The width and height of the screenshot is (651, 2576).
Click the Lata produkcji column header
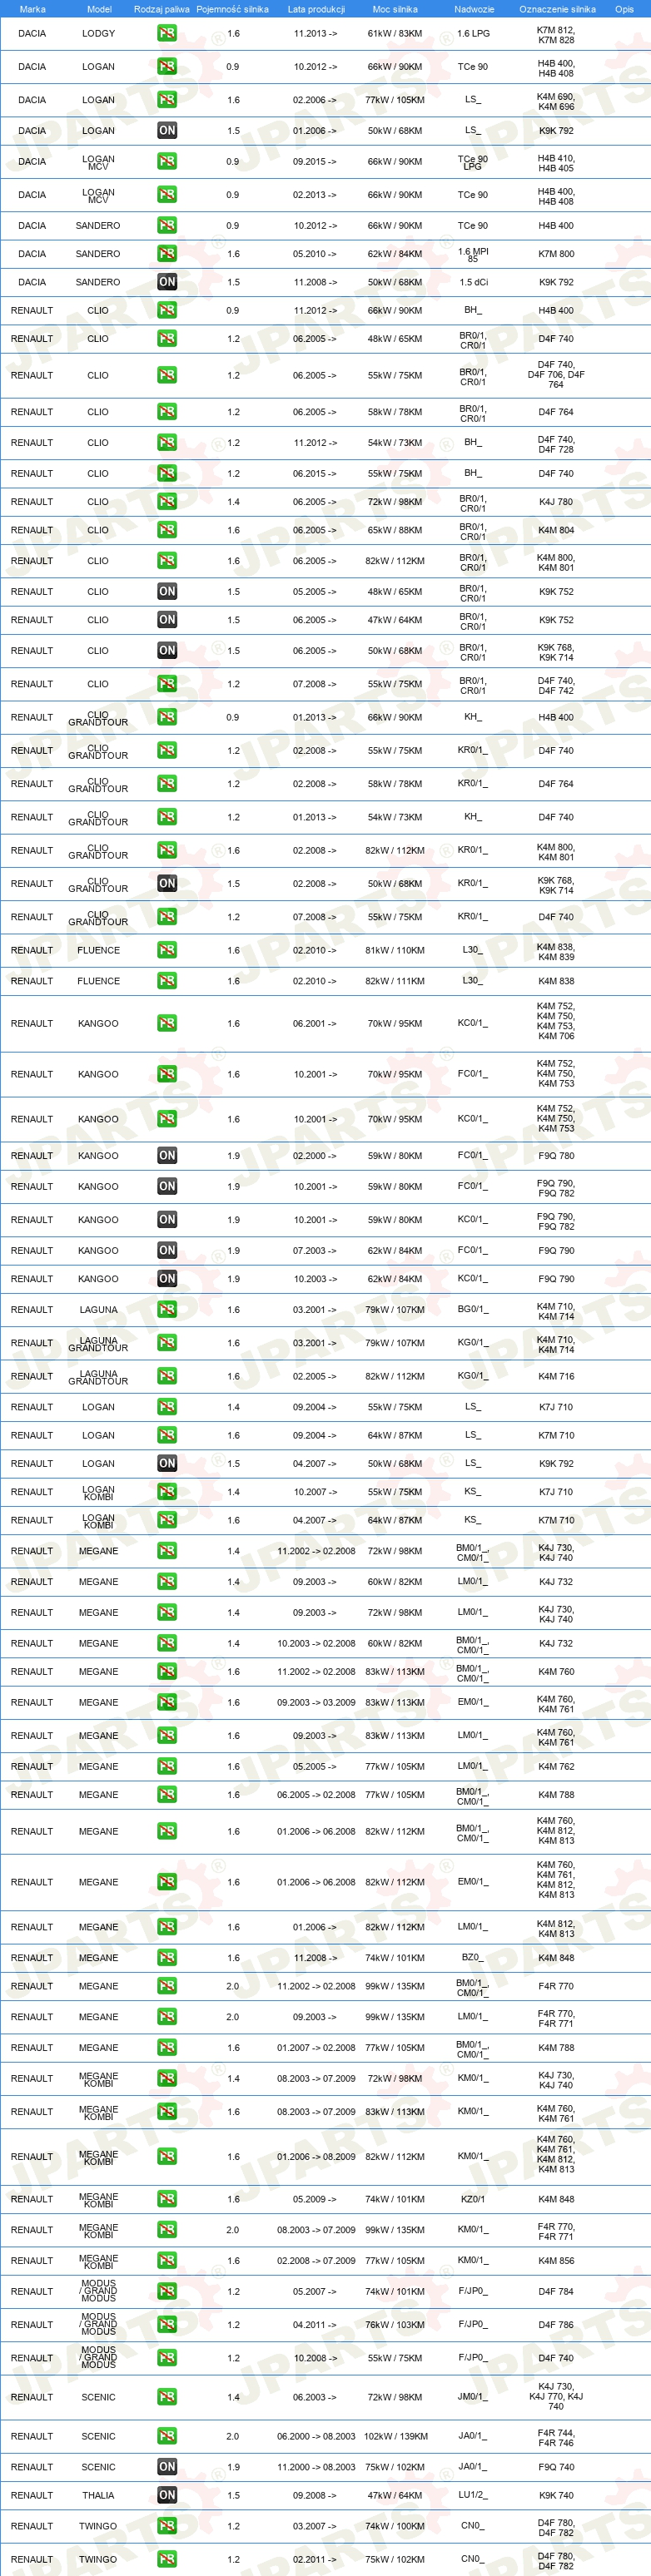[316, 9]
